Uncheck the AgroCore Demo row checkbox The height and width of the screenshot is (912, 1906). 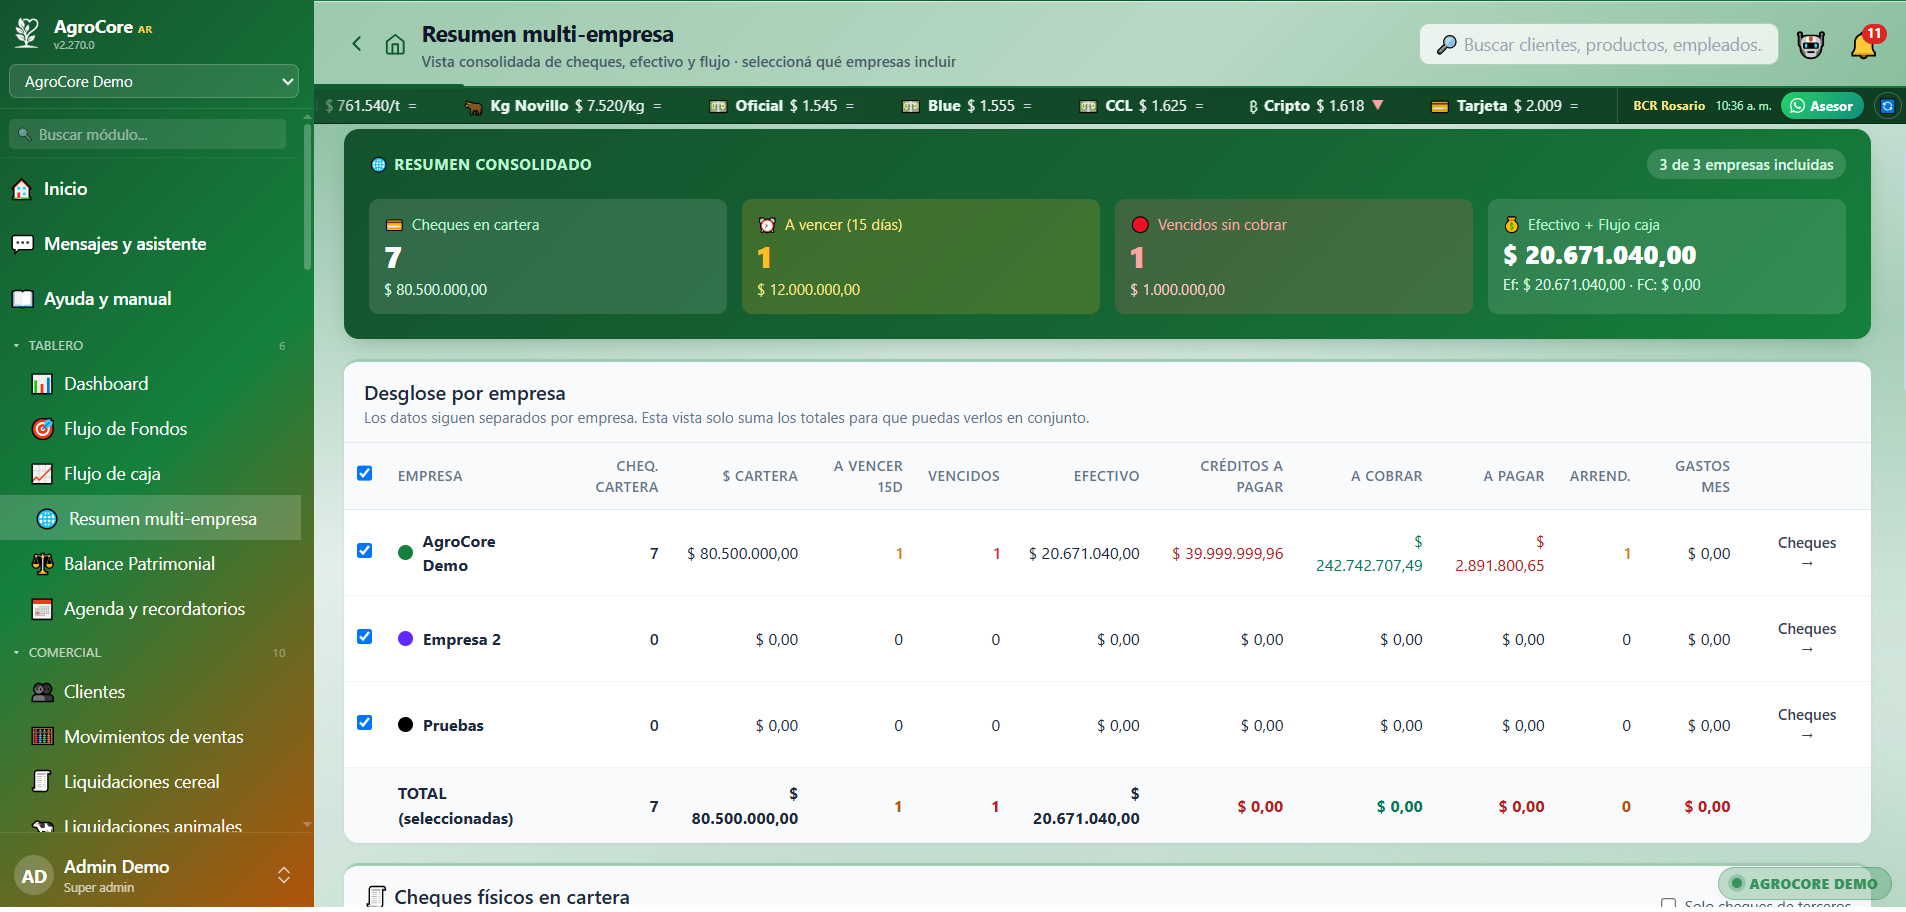pos(365,551)
